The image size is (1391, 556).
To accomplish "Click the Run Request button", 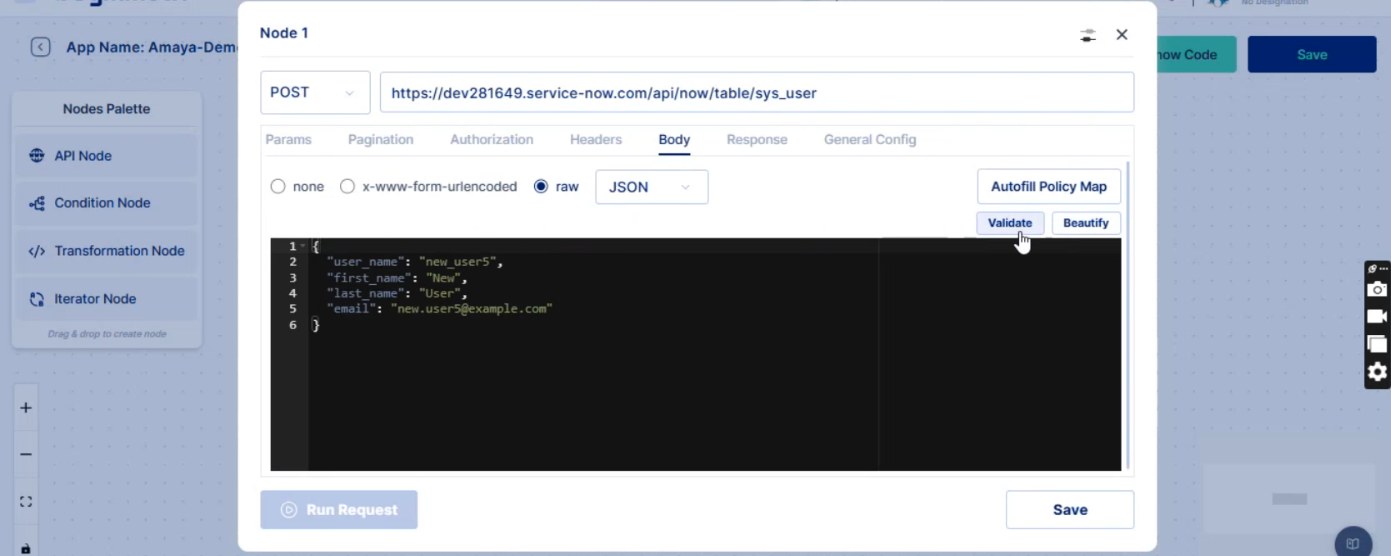I will [x=339, y=510].
